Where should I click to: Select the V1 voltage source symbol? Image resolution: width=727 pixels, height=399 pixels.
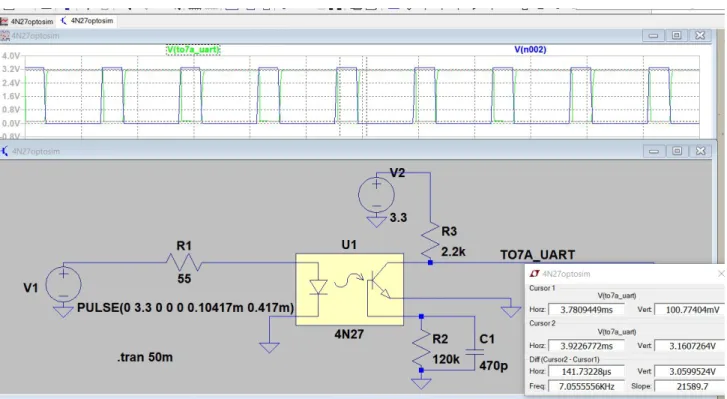coord(64,284)
